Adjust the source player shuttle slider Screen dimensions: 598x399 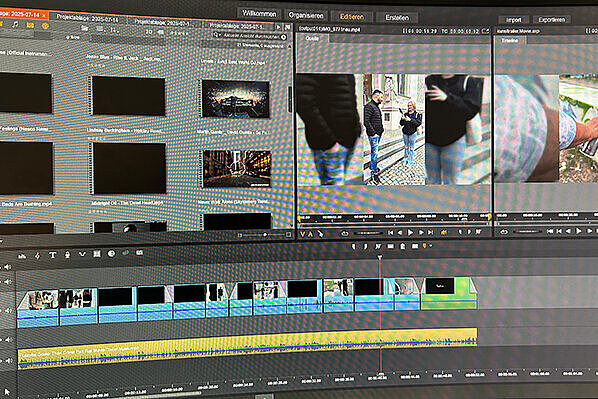coord(368,233)
